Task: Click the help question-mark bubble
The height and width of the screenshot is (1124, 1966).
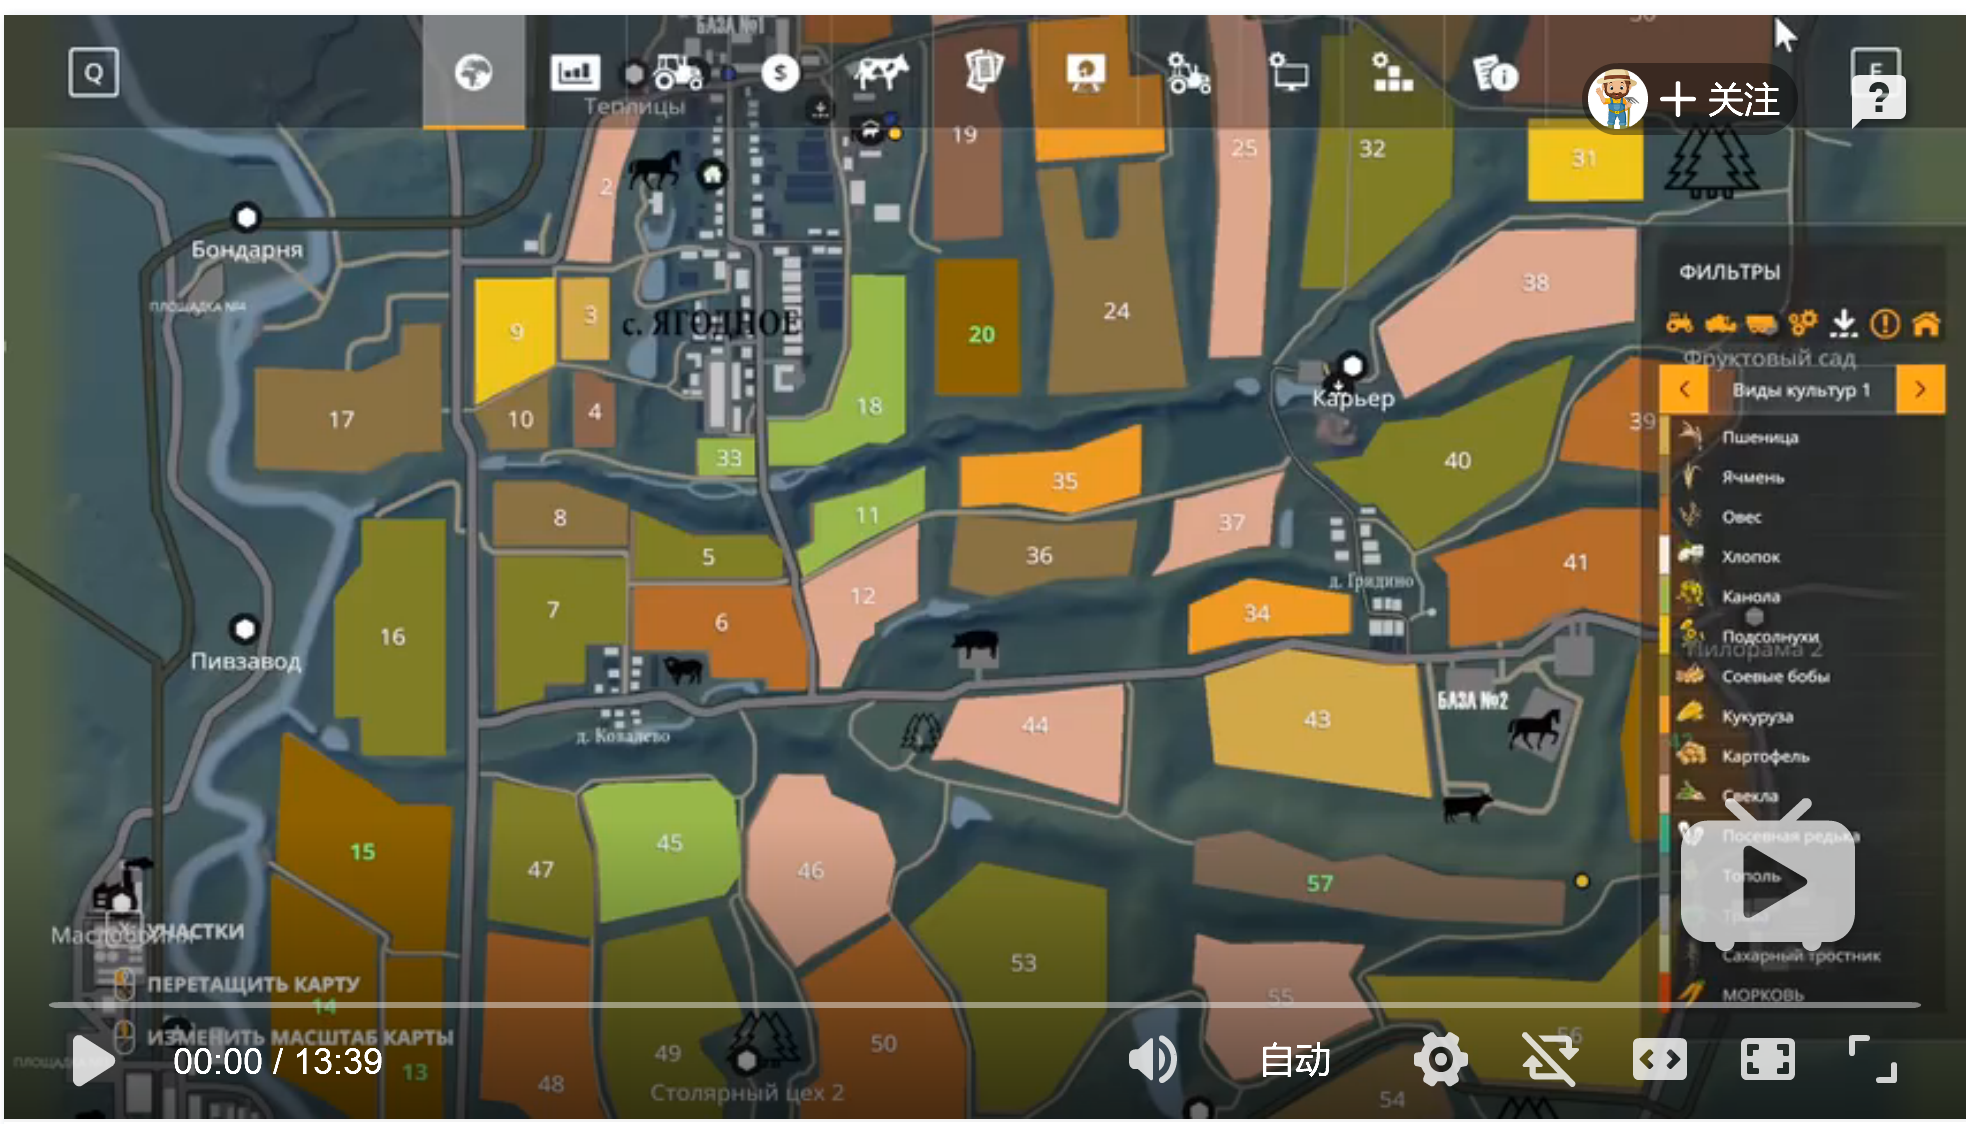Action: point(1878,99)
